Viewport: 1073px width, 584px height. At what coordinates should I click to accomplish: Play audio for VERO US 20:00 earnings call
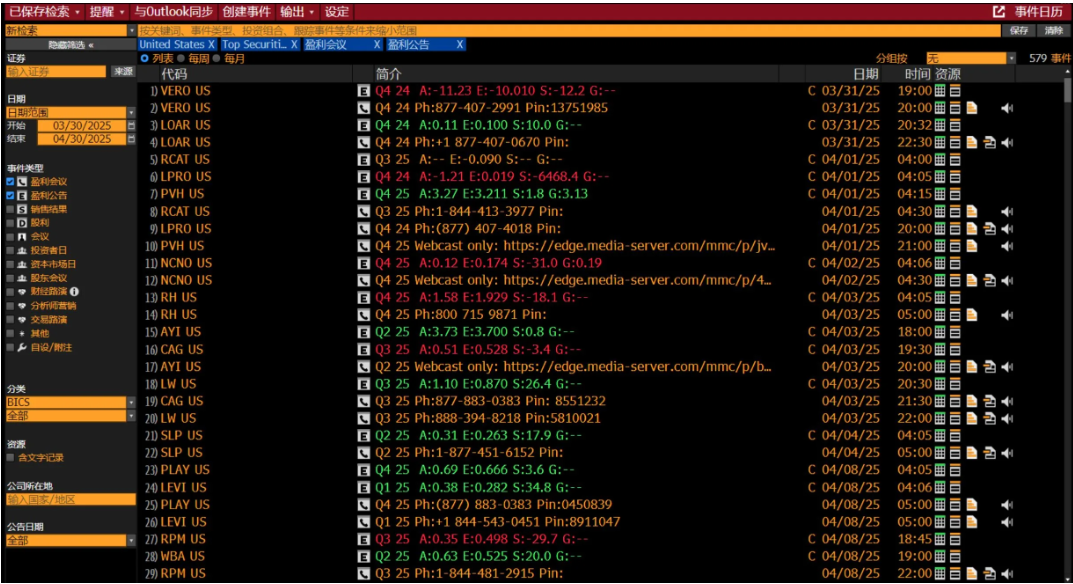[1007, 108]
